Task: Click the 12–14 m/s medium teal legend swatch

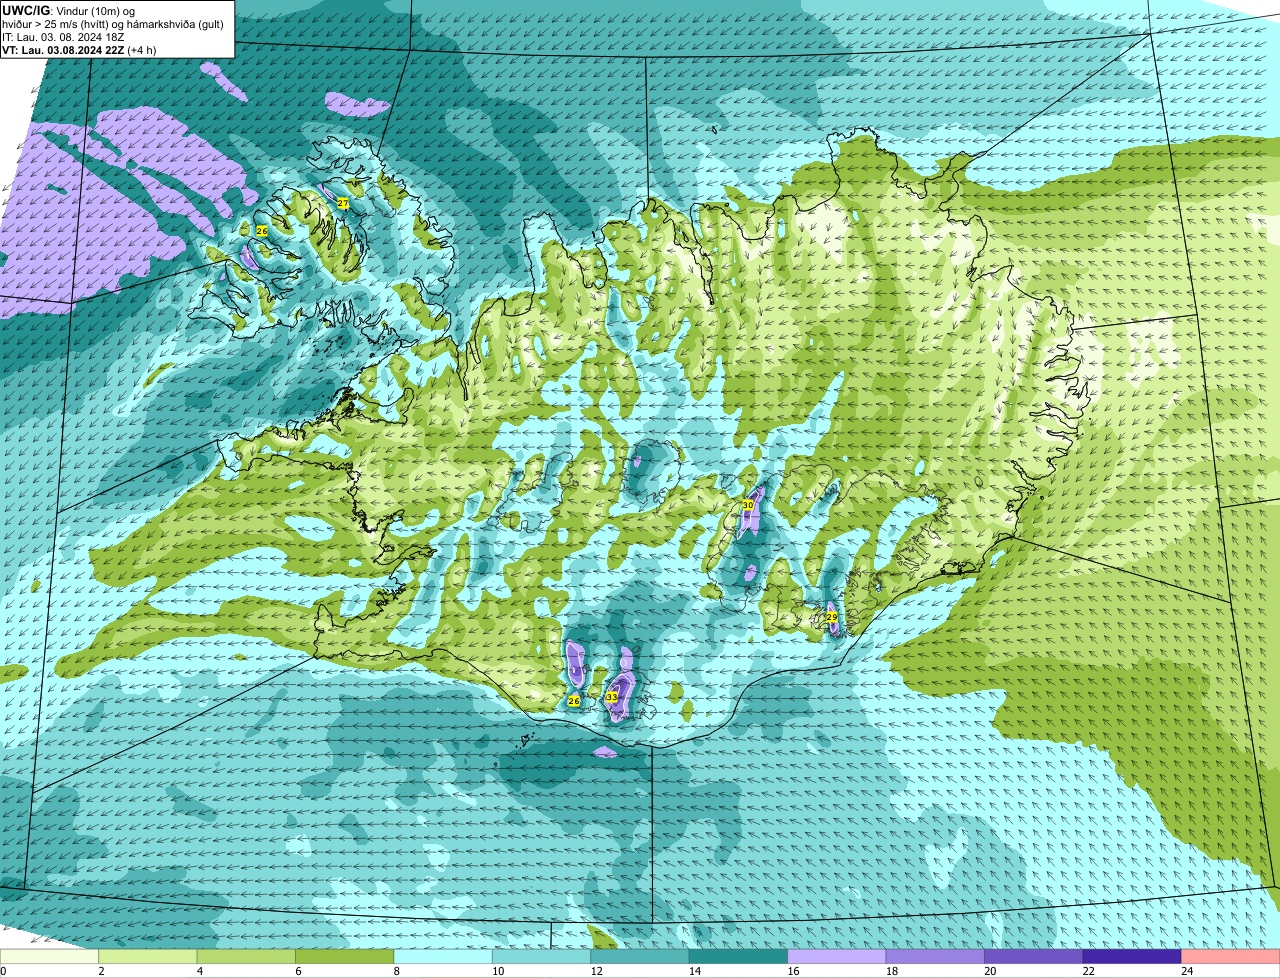Action: point(640,957)
